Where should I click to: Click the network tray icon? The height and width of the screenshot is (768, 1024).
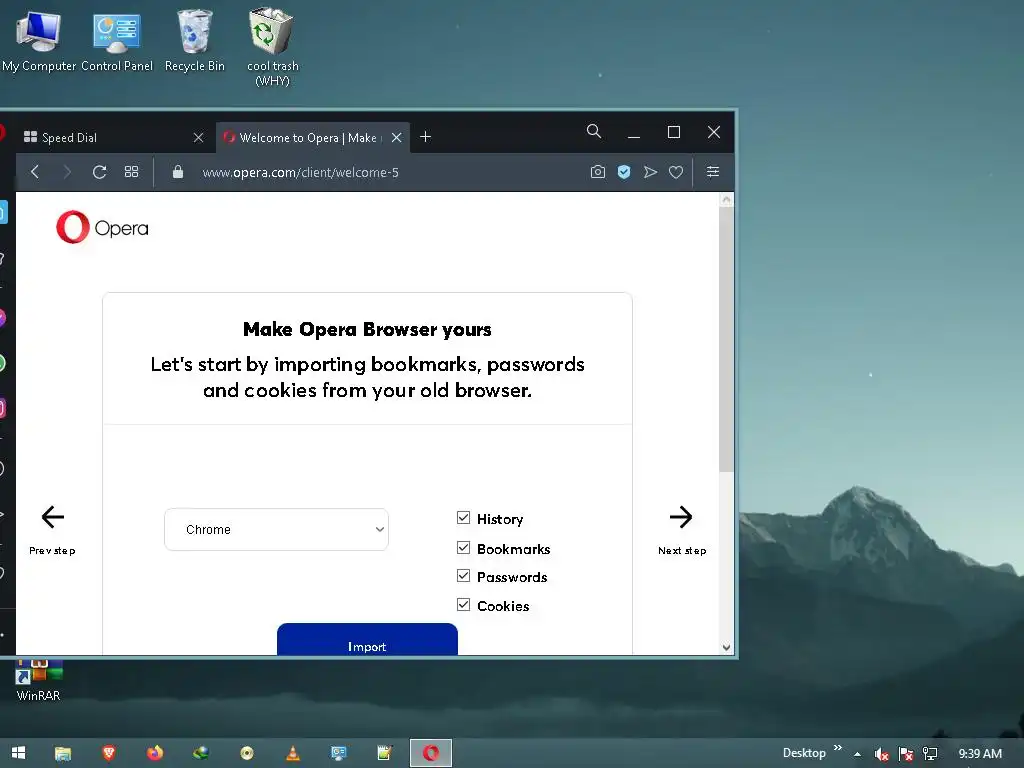(x=930, y=754)
